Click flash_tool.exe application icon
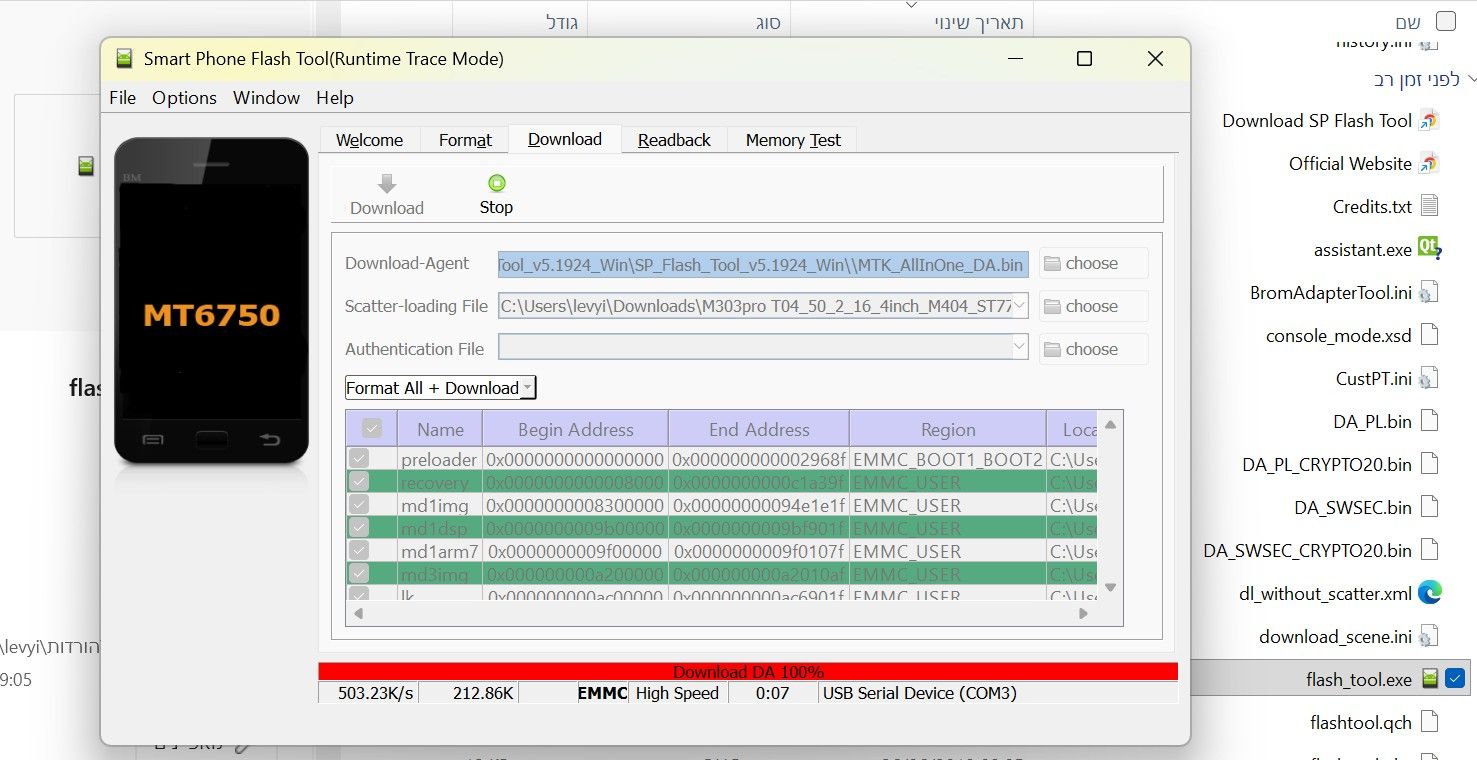This screenshot has width=1477, height=760. [1430, 679]
